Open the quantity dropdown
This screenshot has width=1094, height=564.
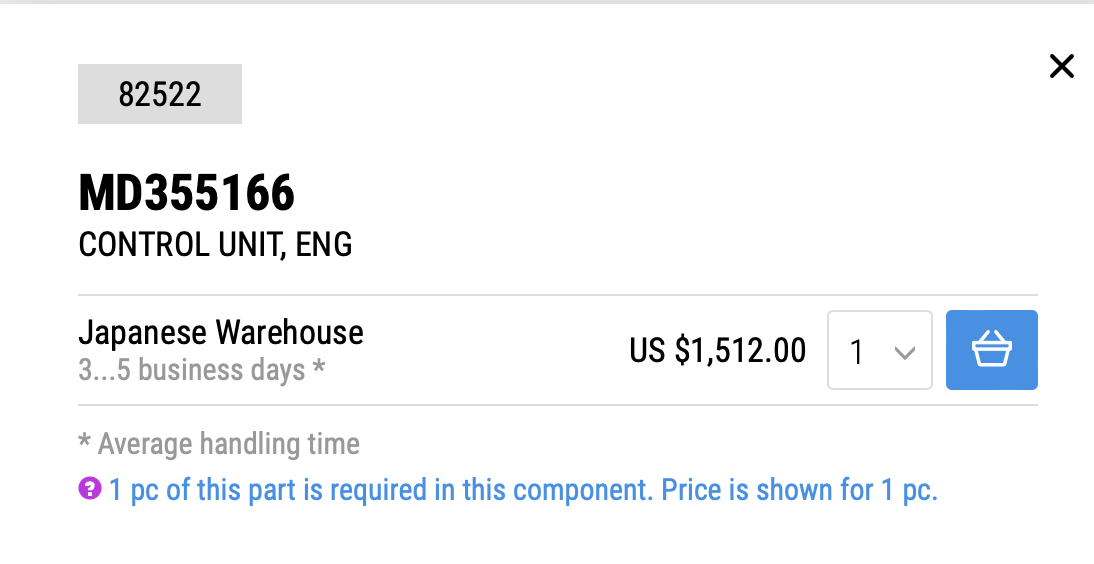point(880,350)
